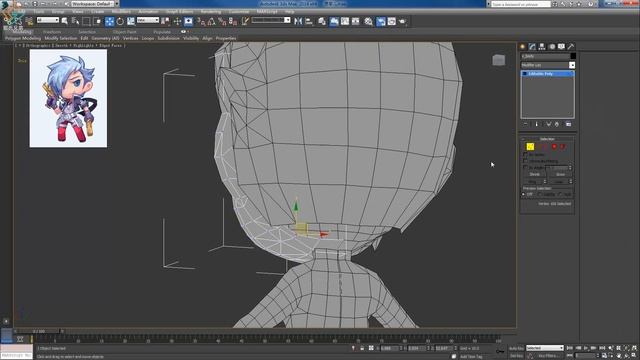Open the Render Setup icon

click(381, 22)
